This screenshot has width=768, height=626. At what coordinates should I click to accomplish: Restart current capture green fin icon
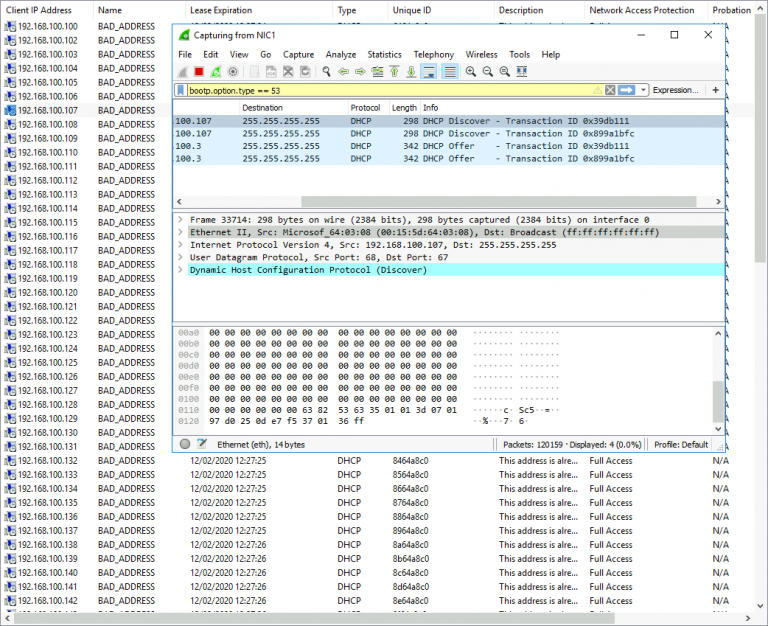tap(216, 72)
